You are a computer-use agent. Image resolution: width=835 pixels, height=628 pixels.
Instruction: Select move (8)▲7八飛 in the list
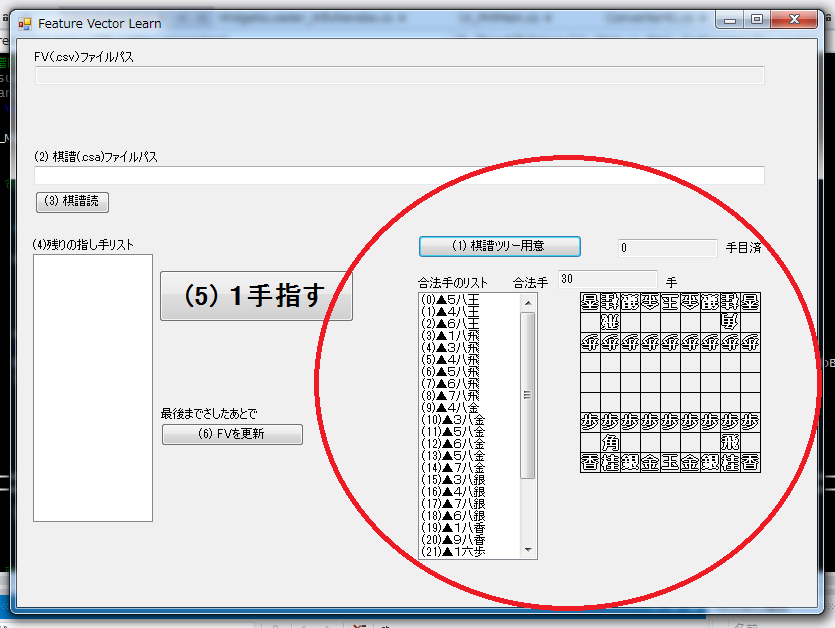point(450,396)
